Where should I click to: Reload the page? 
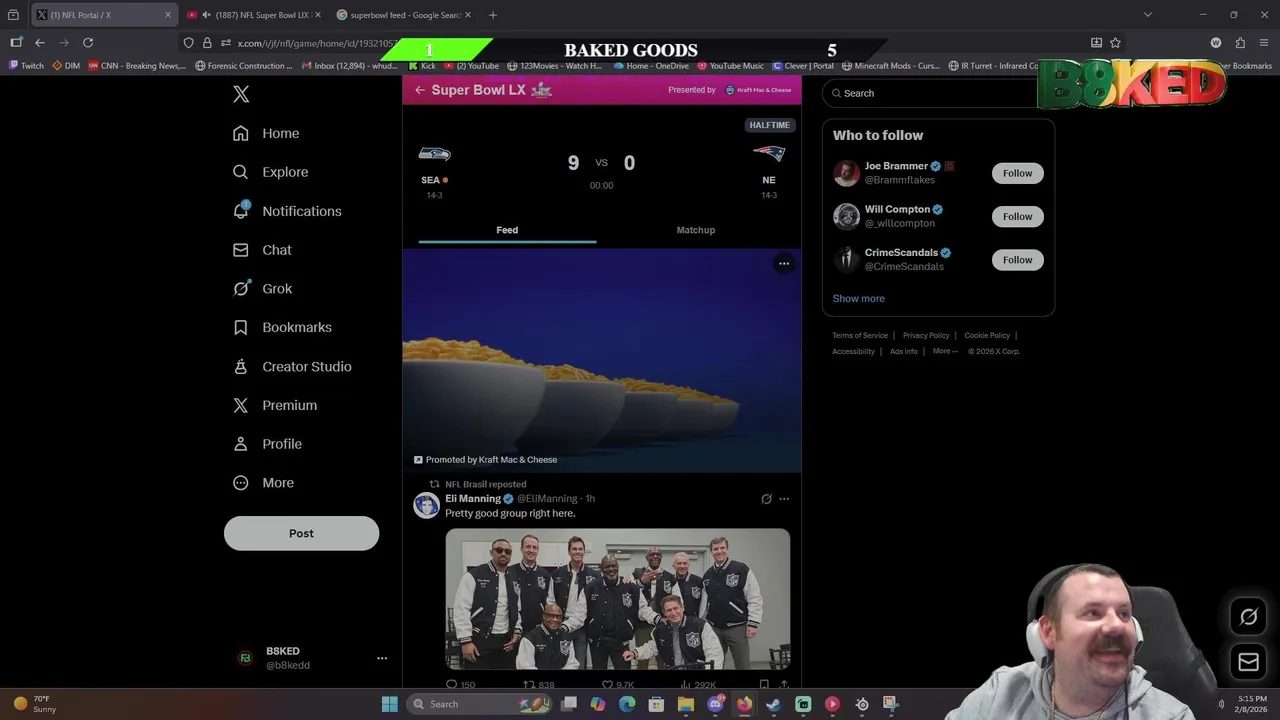pyautogui.click(x=88, y=43)
